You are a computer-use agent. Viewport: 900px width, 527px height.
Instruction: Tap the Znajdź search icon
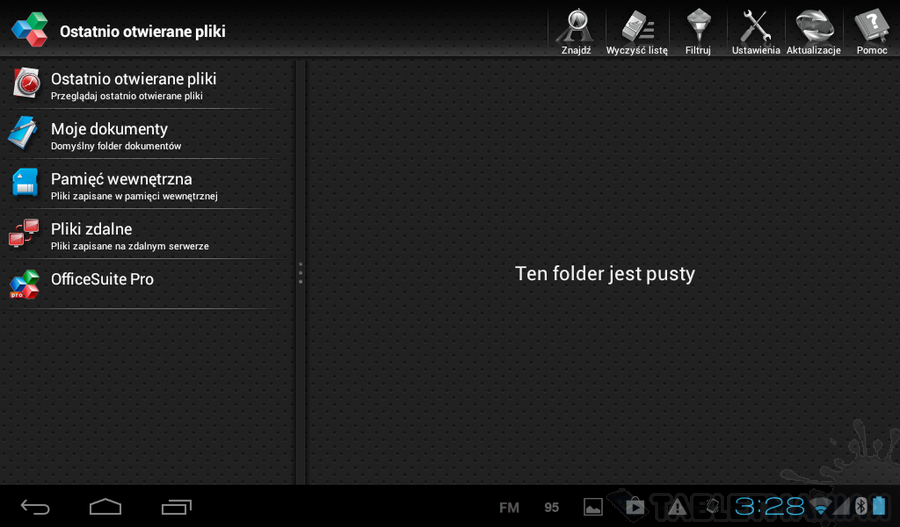point(576,30)
